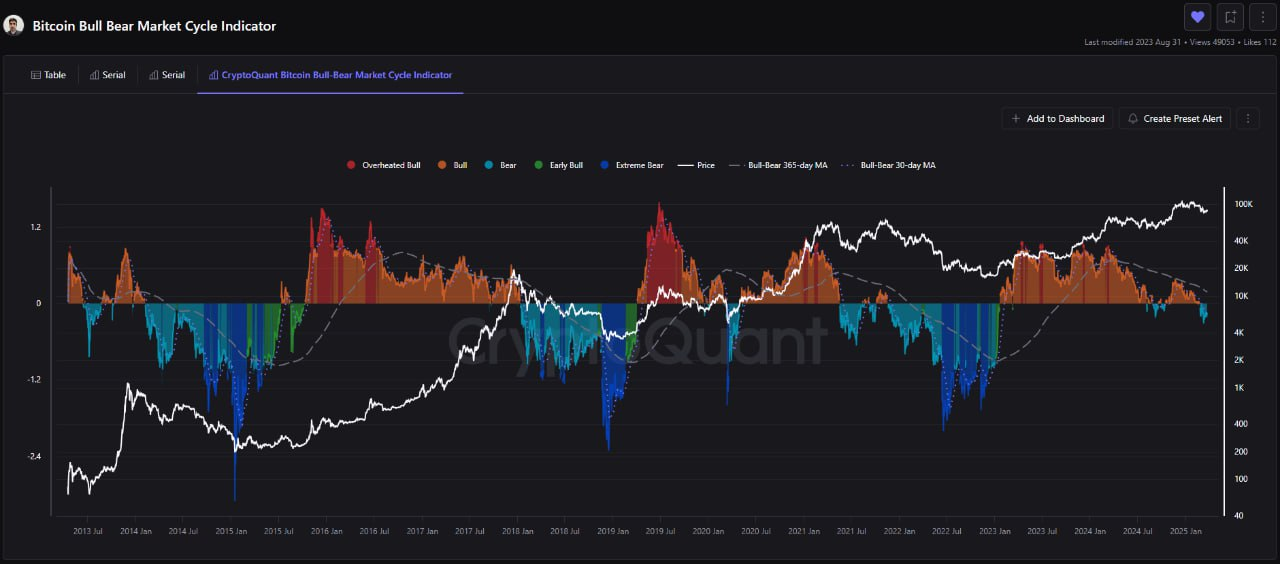The width and height of the screenshot is (1280, 564).
Task: Click the author avatar beside the title
Action: (14, 25)
